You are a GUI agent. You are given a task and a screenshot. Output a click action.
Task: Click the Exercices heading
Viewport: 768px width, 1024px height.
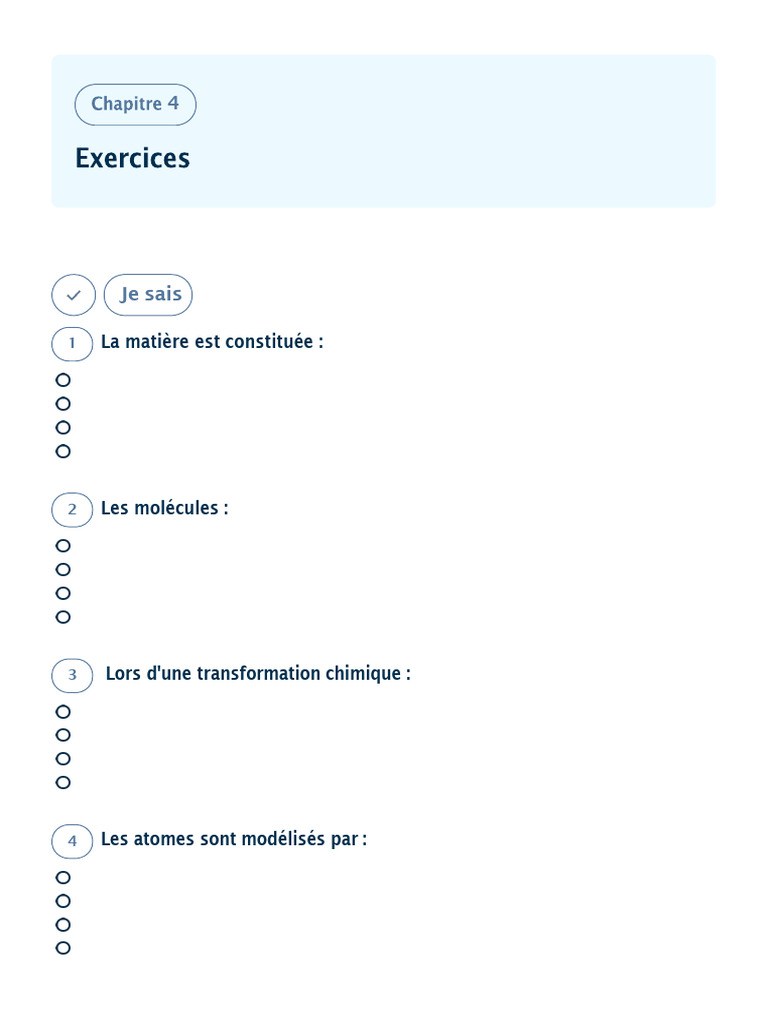tap(132, 158)
